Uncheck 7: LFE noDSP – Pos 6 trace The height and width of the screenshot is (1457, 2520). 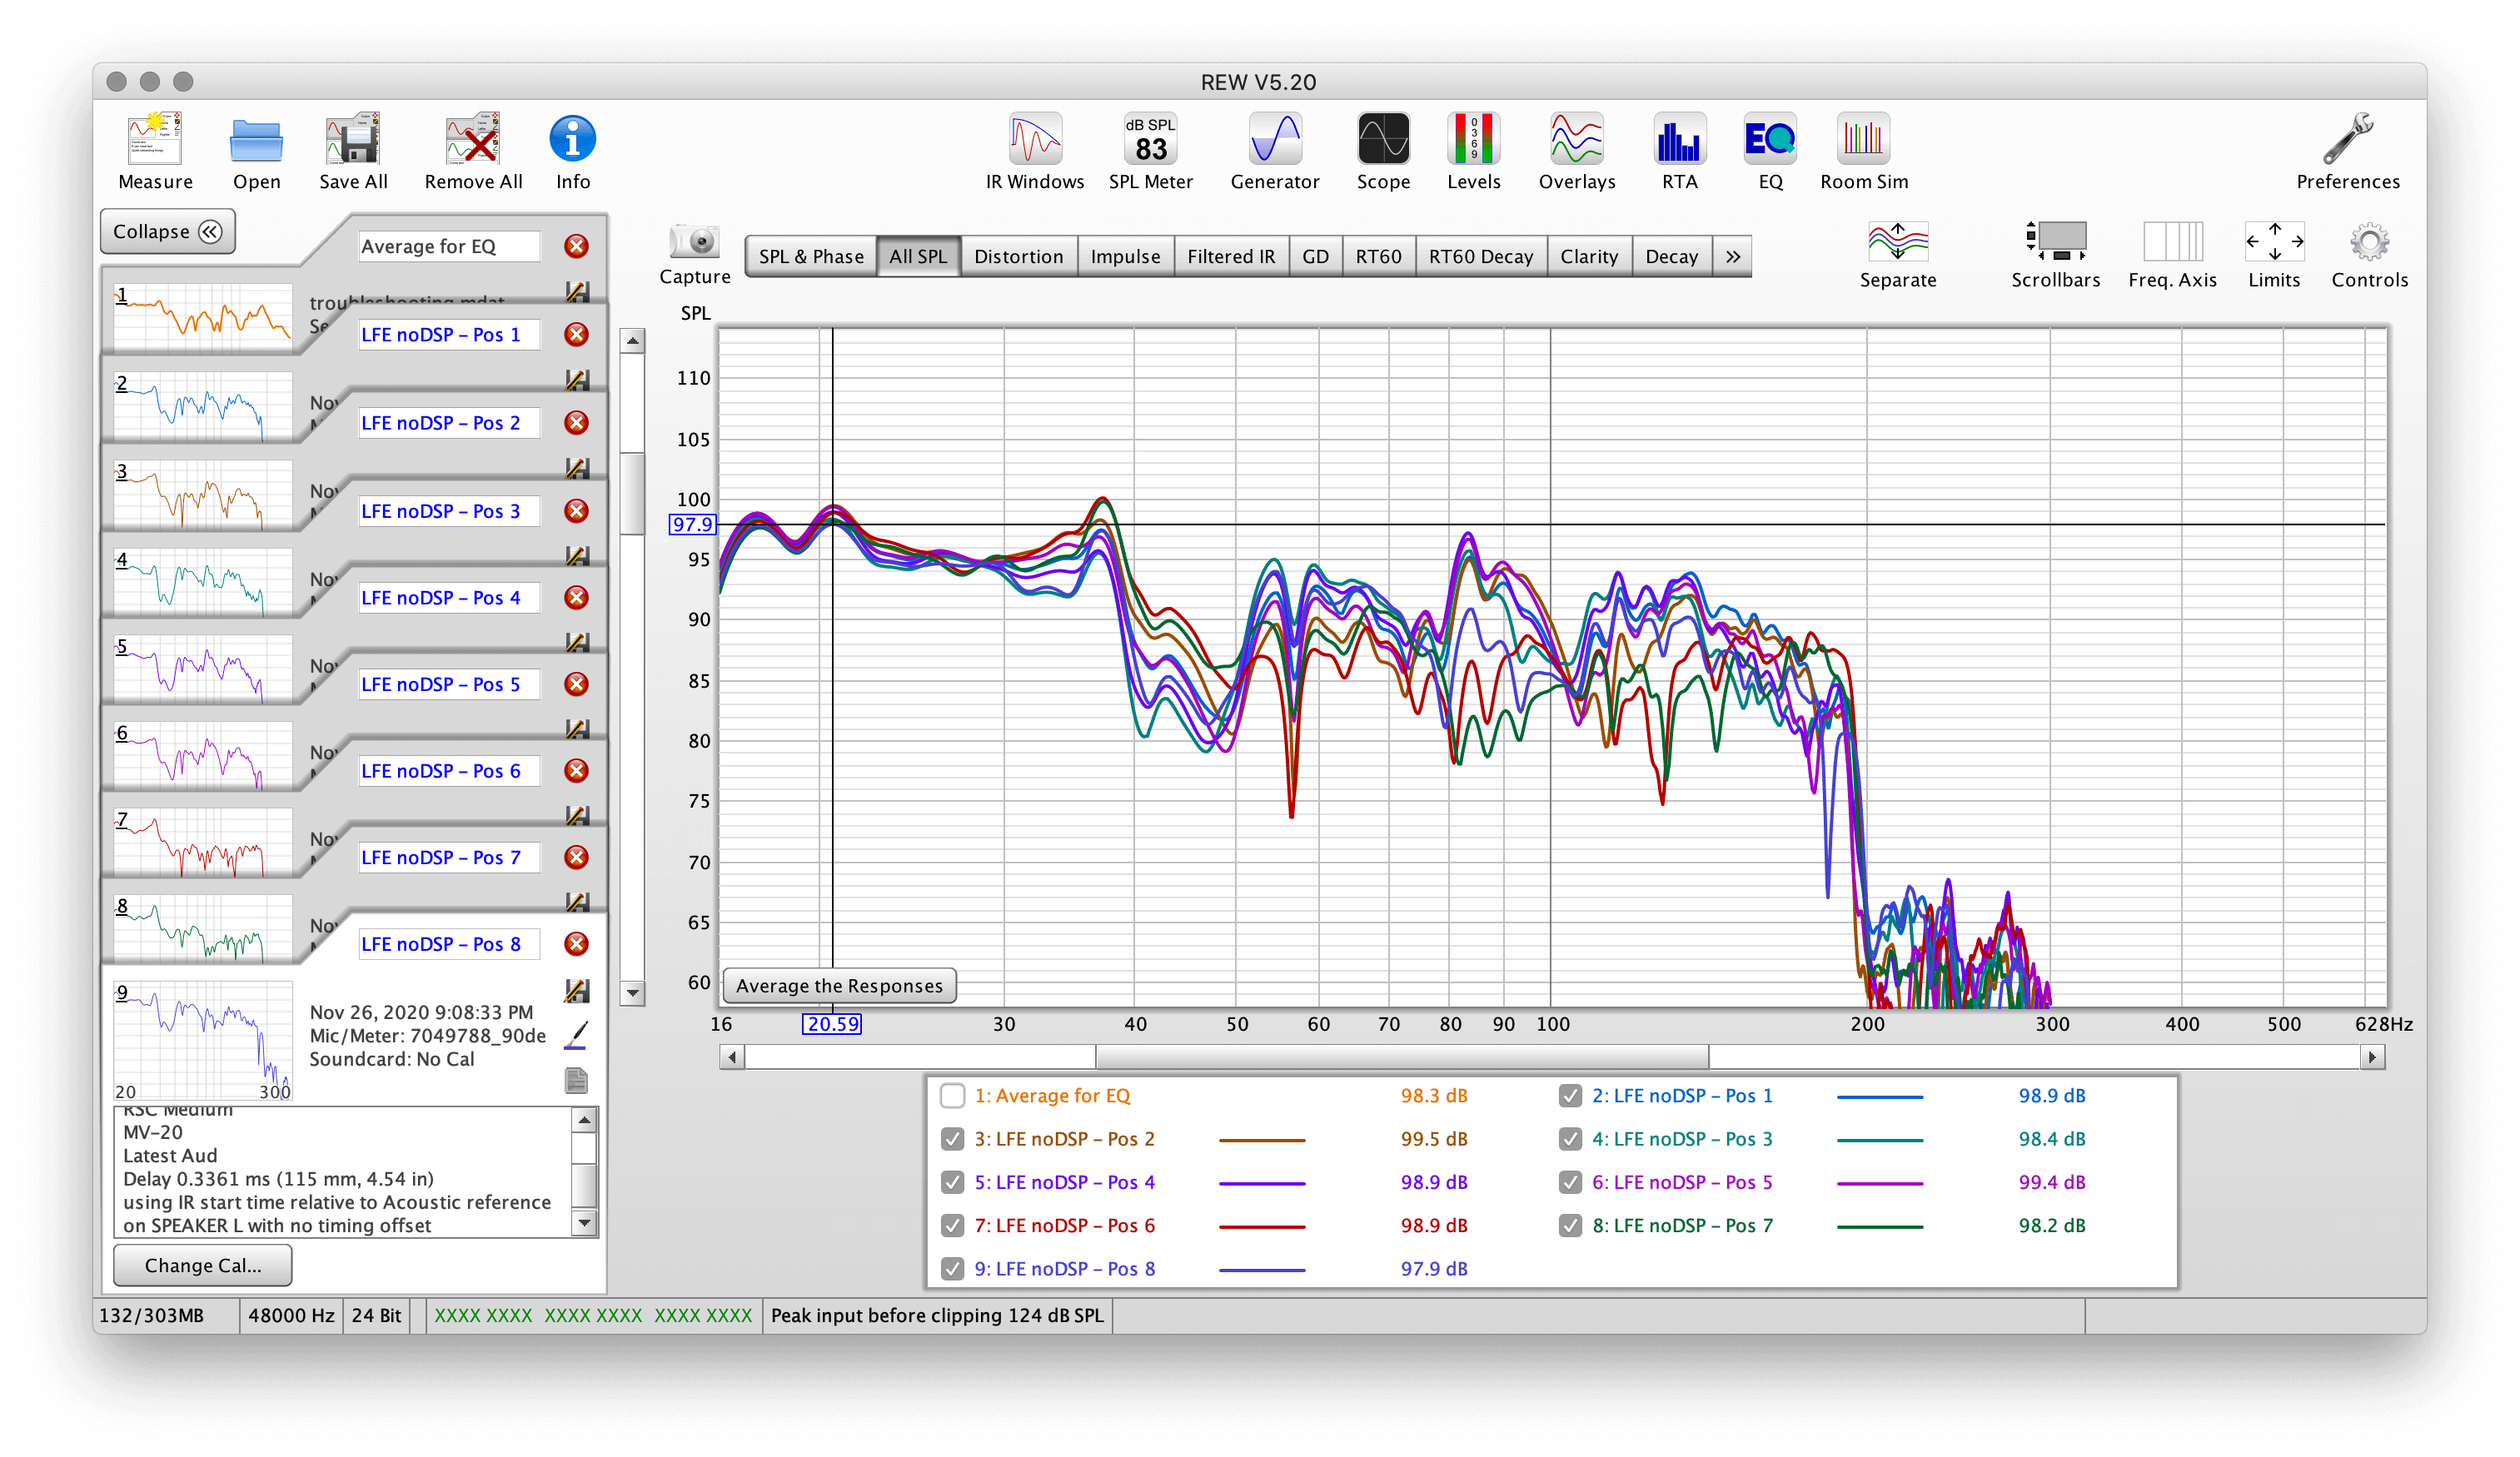952,1225
